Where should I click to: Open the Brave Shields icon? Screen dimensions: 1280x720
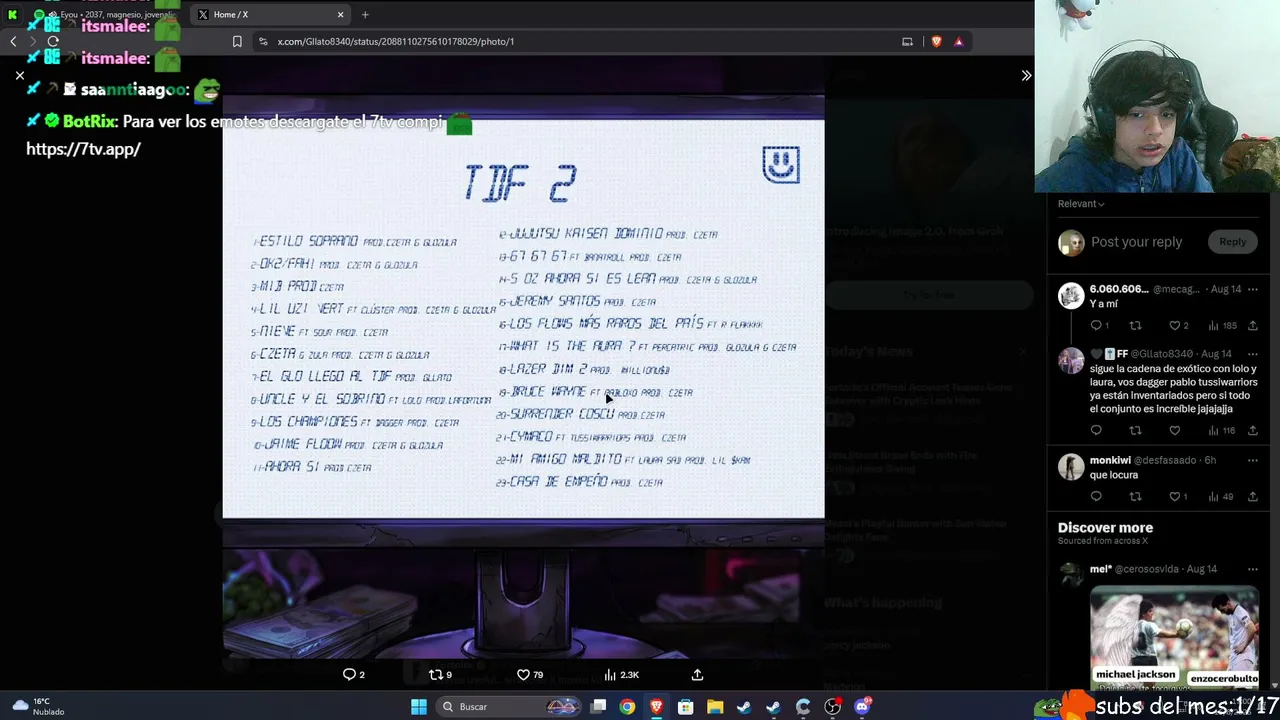(936, 41)
